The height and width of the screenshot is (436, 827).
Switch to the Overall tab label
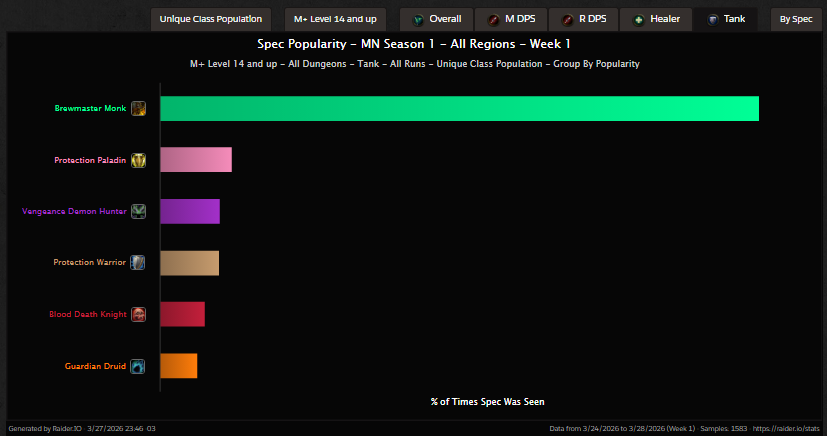(445, 19)
